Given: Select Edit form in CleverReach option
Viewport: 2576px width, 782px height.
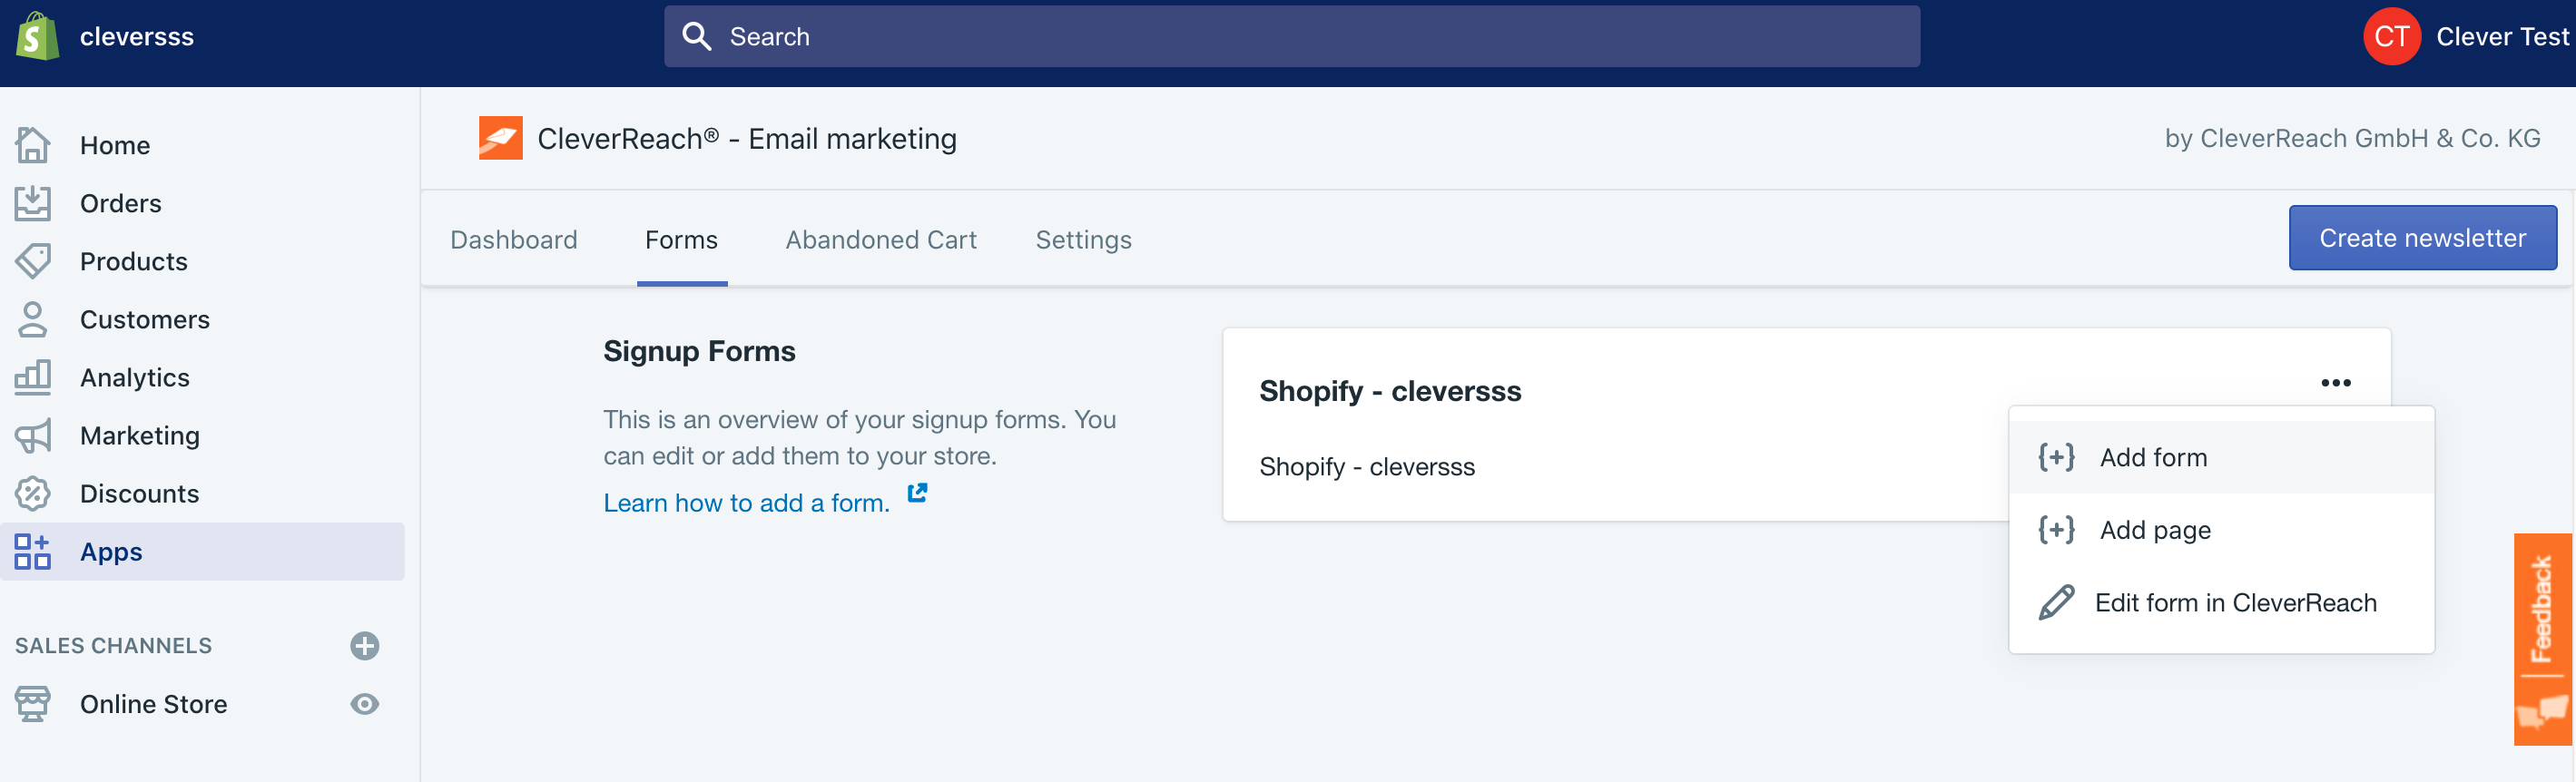Looking at the screenshot, I should click(2235, 603).
